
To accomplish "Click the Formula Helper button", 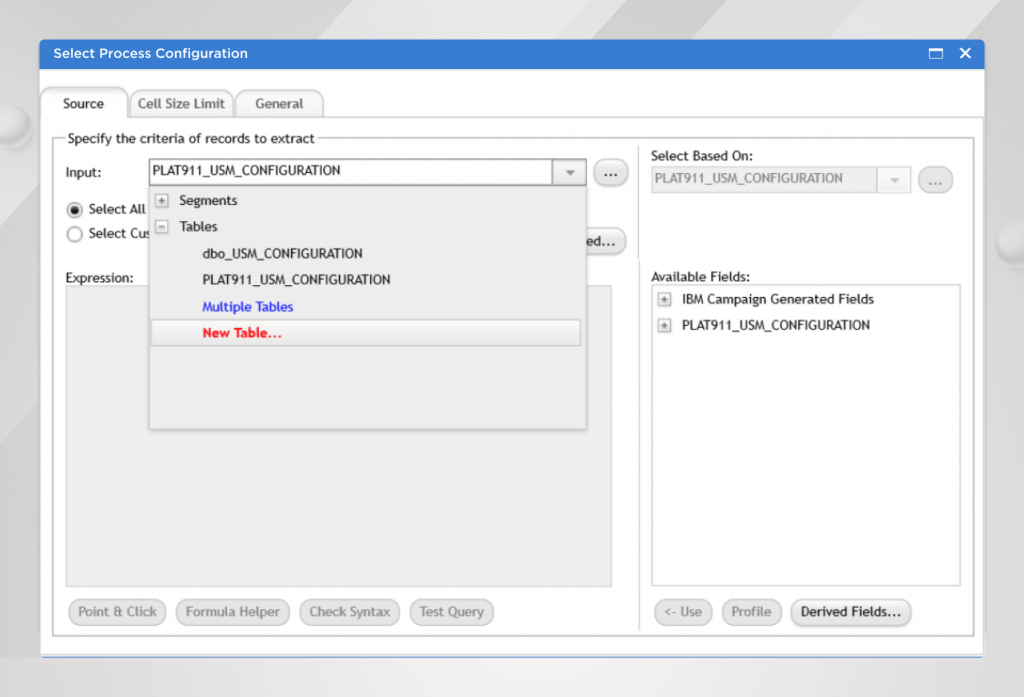I will pos(232,612).
